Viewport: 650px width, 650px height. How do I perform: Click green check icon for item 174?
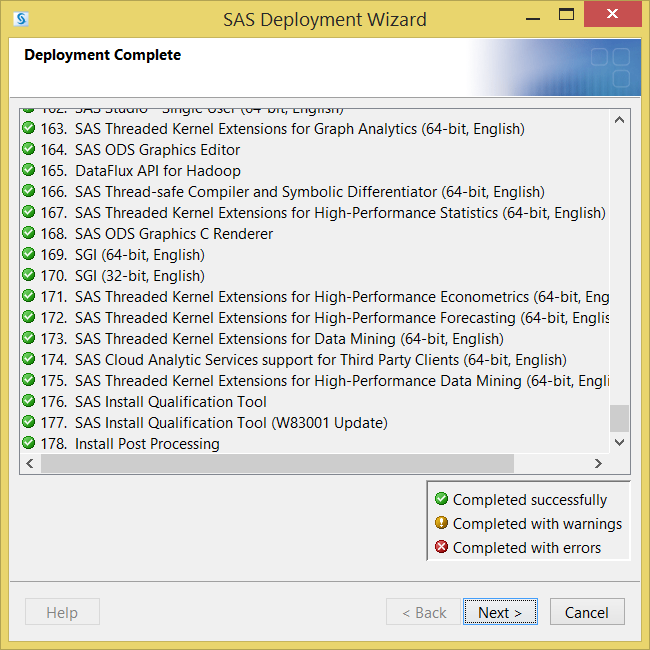point(28,359)
